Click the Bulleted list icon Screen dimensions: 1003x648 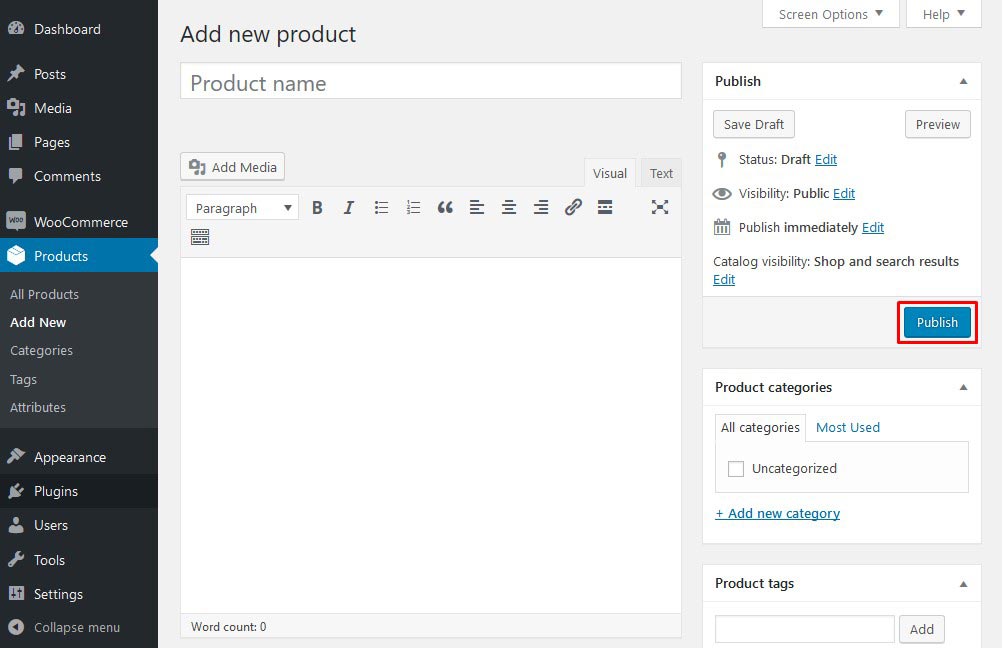(381, 207)
